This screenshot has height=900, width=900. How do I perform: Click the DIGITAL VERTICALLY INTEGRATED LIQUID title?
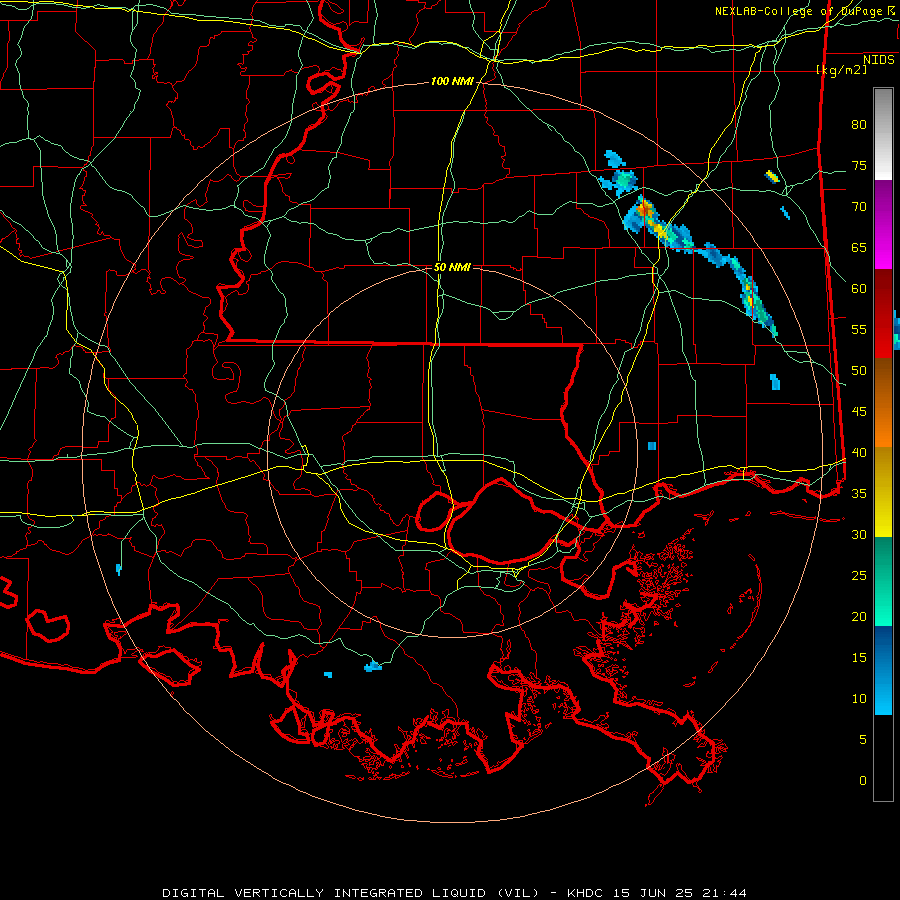point(326,893)
